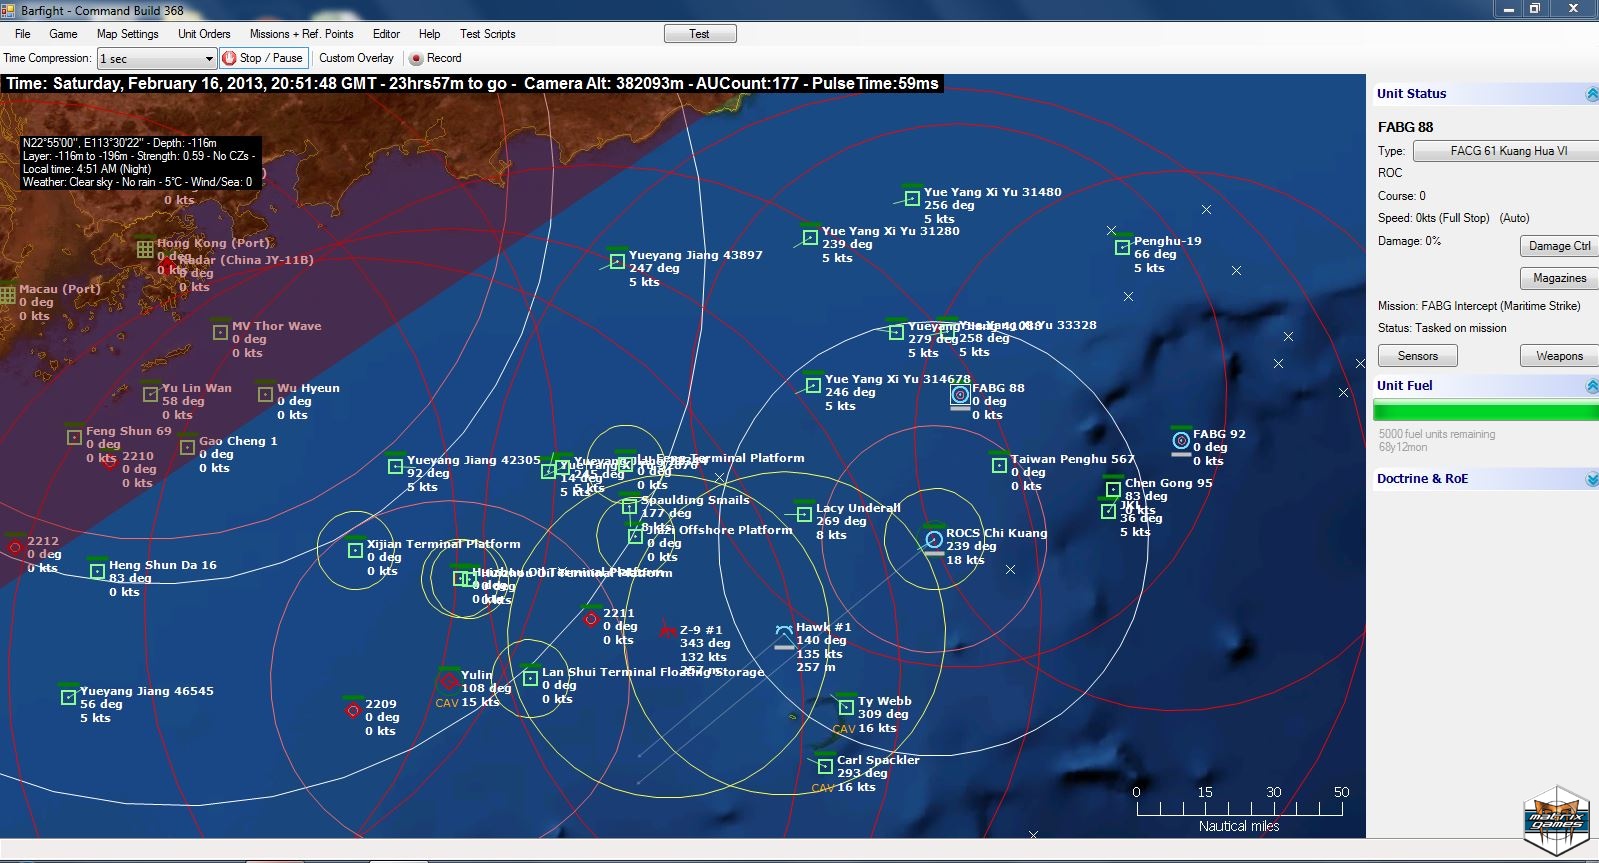Click the green Unit Fuel bar
The height and width of the screenshot is (863, 1599).
click(x=1485, y=411)
